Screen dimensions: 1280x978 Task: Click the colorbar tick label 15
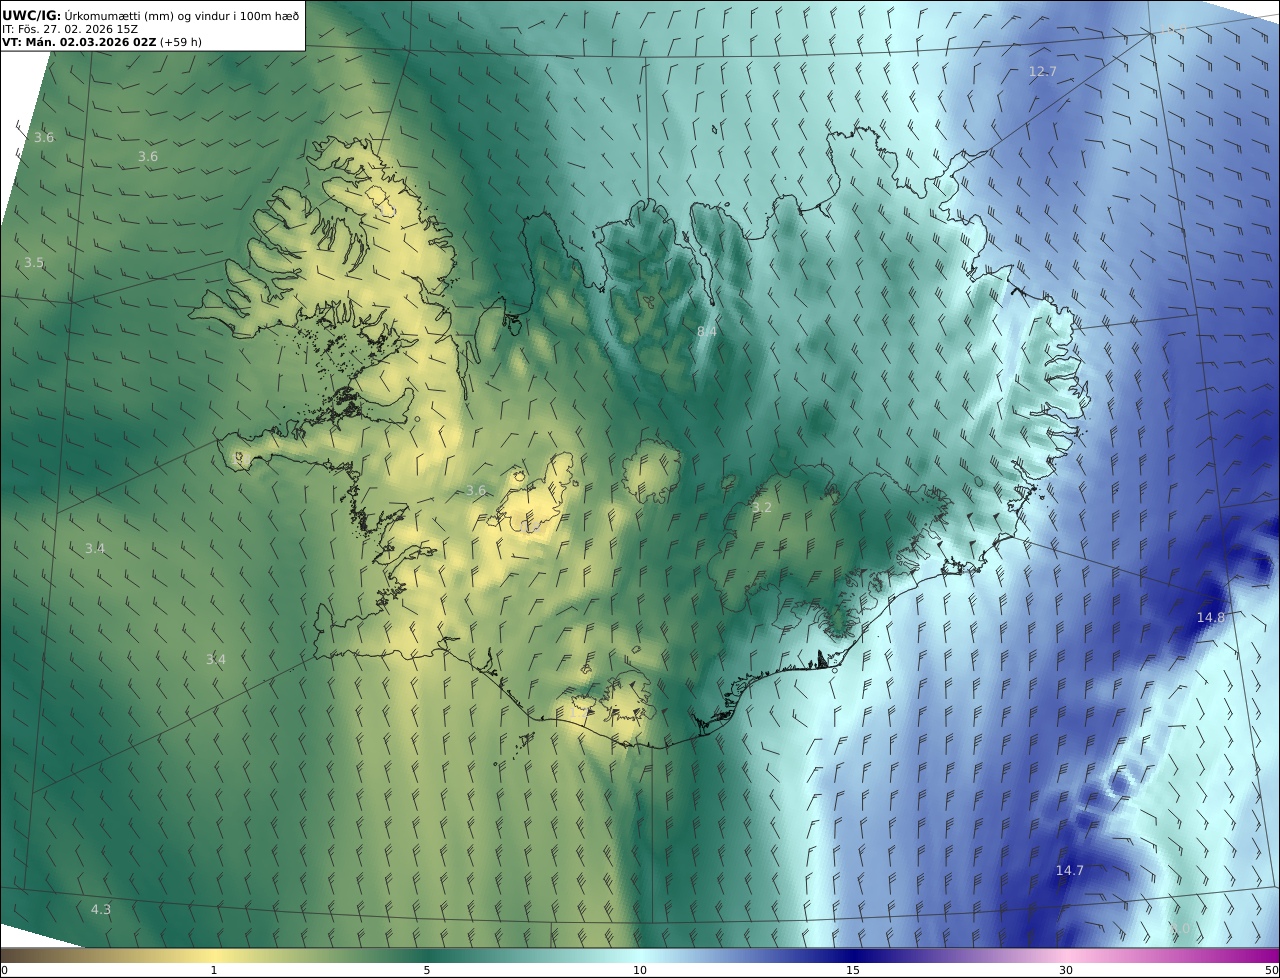853,970
